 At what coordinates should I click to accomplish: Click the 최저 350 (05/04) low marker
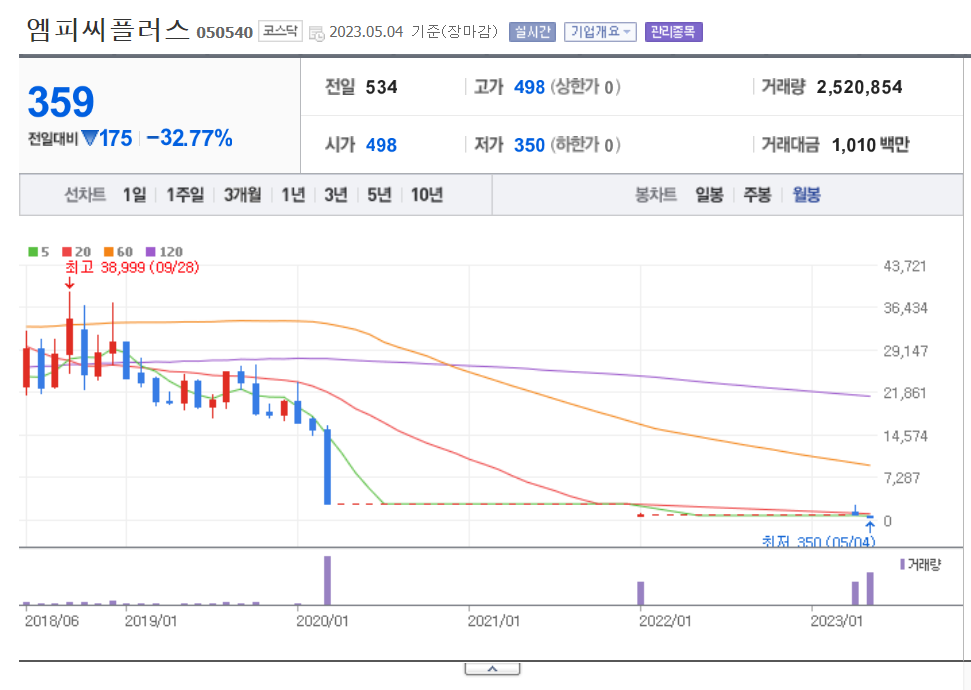(x=818, y=542)
